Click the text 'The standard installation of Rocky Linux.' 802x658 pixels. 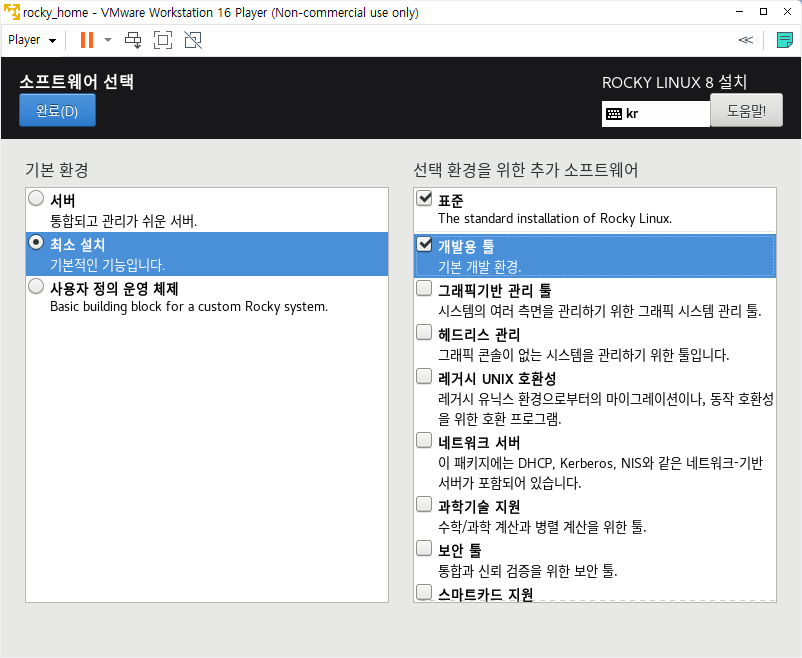tap(555, 218)
